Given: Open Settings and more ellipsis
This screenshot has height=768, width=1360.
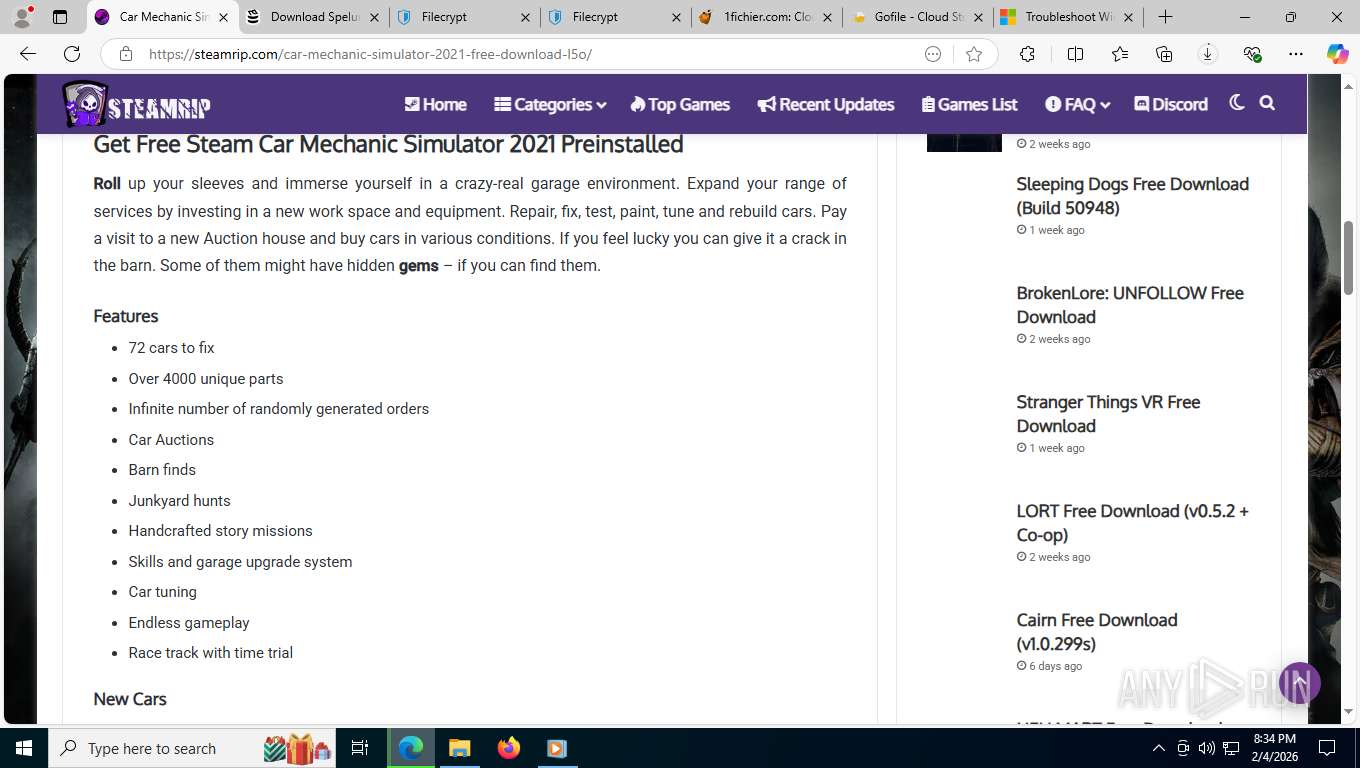Looking at the screenshot, I should (1296, 54).
